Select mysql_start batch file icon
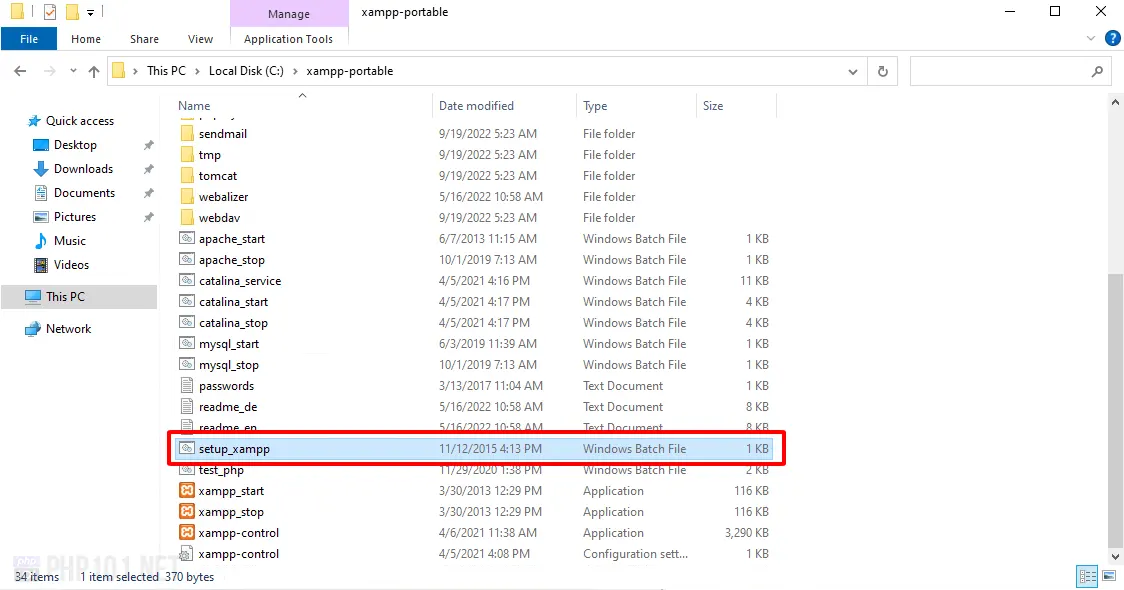 point(186,343)
